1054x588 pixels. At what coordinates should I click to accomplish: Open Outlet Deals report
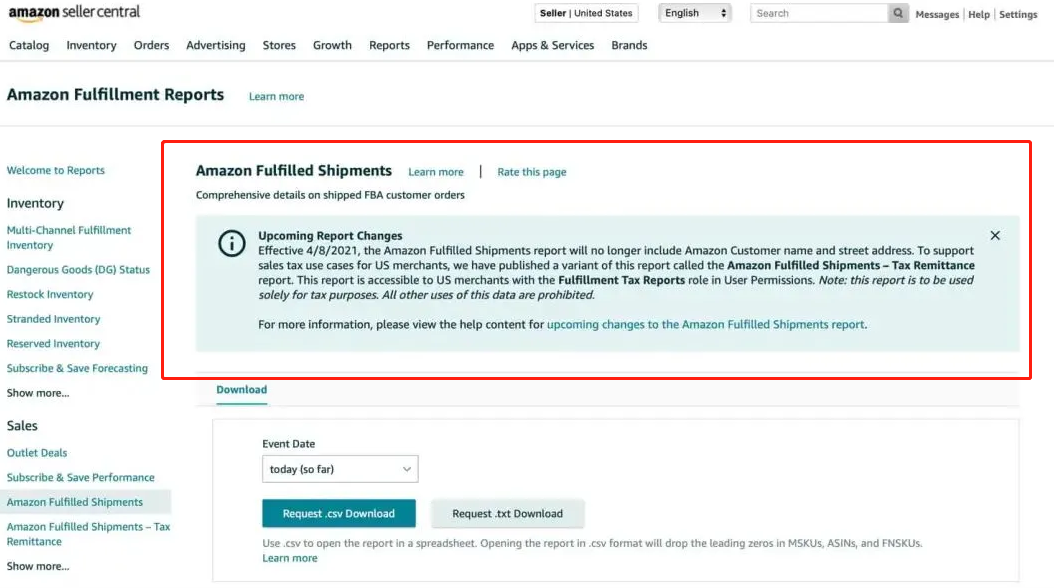coord(37,453)
